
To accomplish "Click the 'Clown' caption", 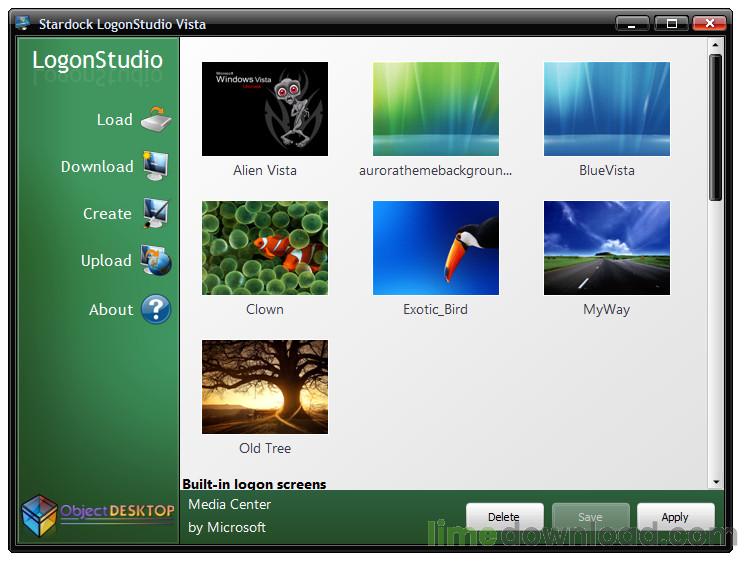I will 265,309.
